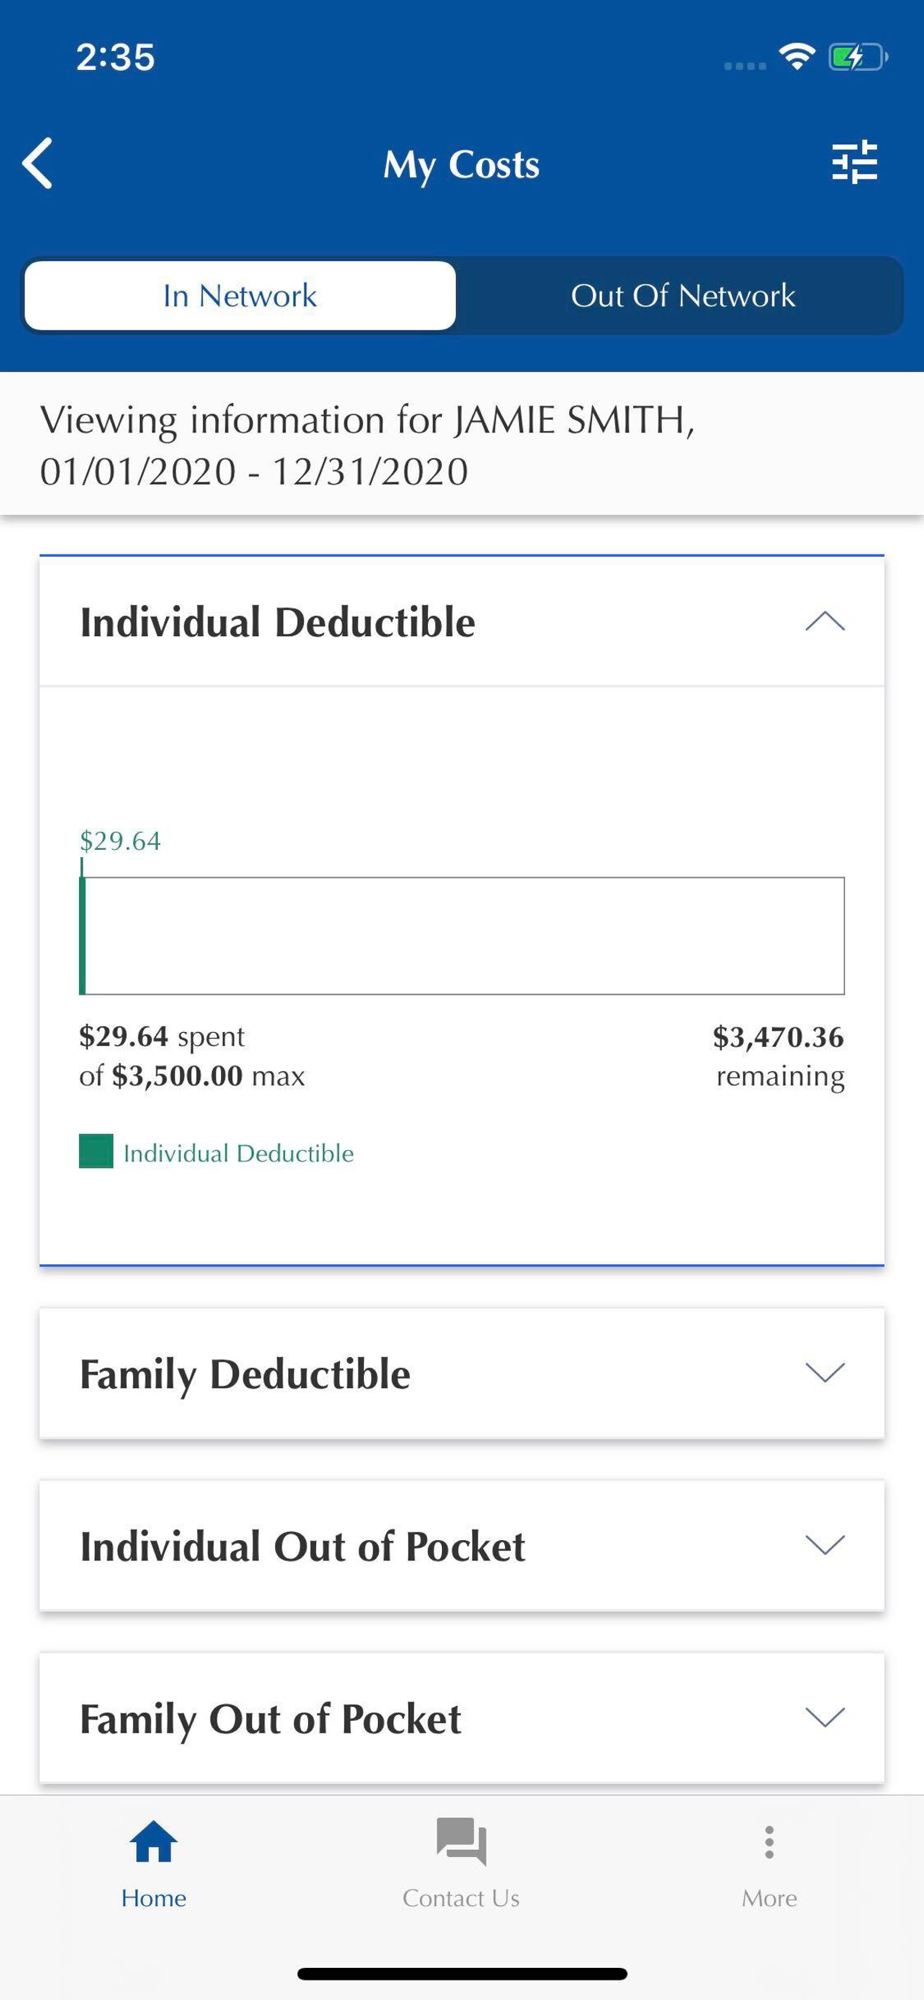
Task: Click the green Individual Deductible legend swatch
Action: (96, 1151)
